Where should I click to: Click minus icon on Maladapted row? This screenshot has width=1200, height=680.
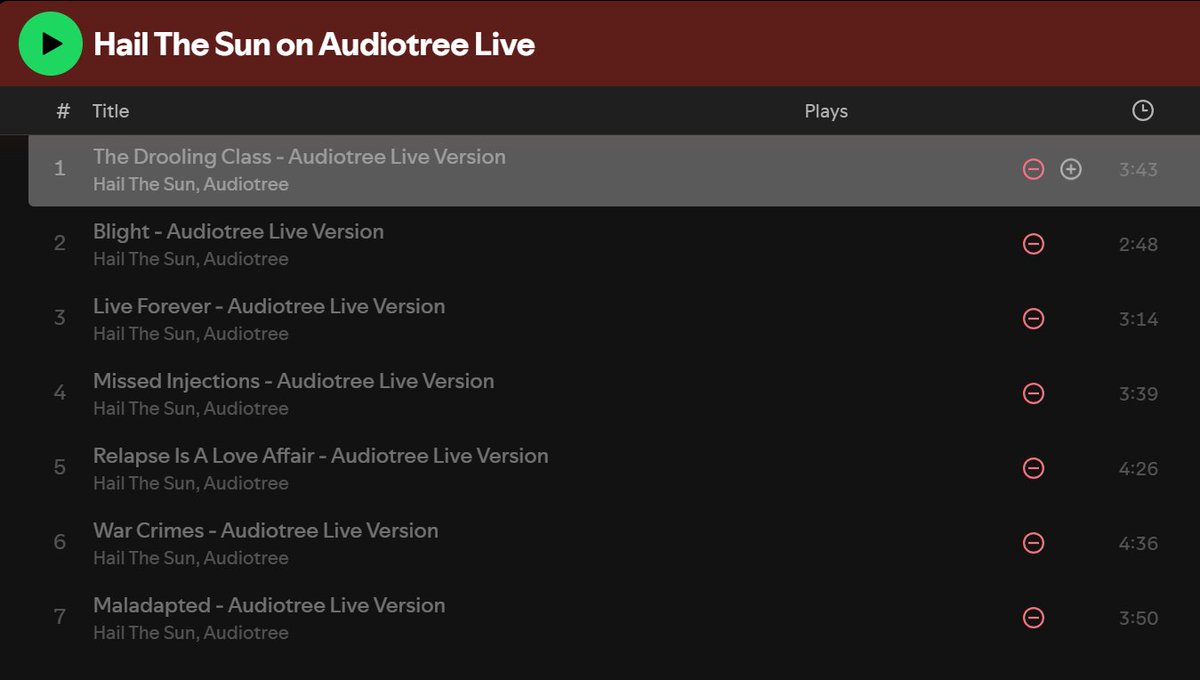click(x=1034, y=618)
